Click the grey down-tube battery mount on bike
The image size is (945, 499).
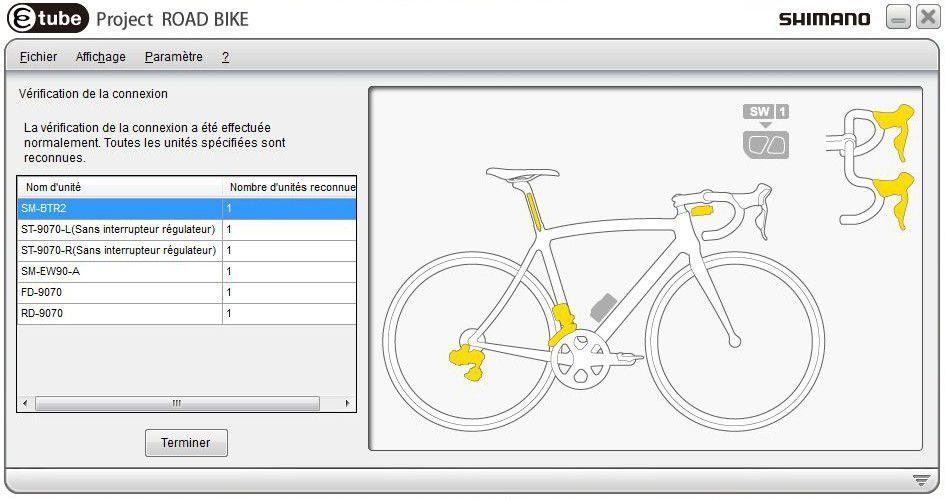point(603,307)
